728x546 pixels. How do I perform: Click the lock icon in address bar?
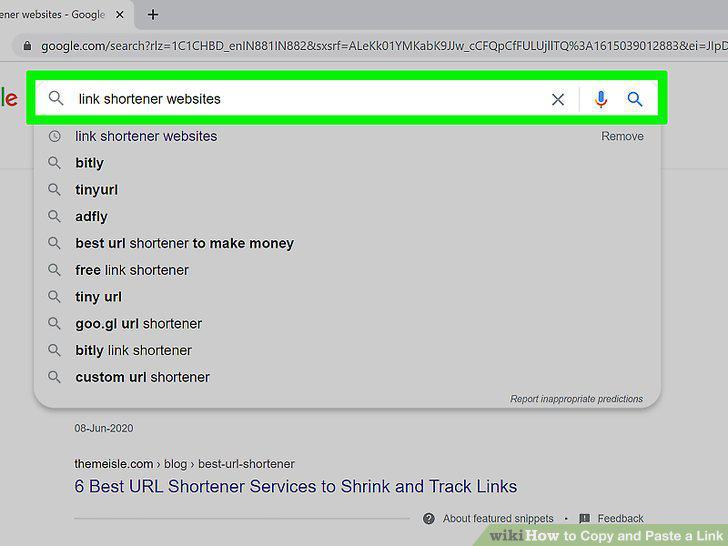pyautogui.click(x=27, y=46)
